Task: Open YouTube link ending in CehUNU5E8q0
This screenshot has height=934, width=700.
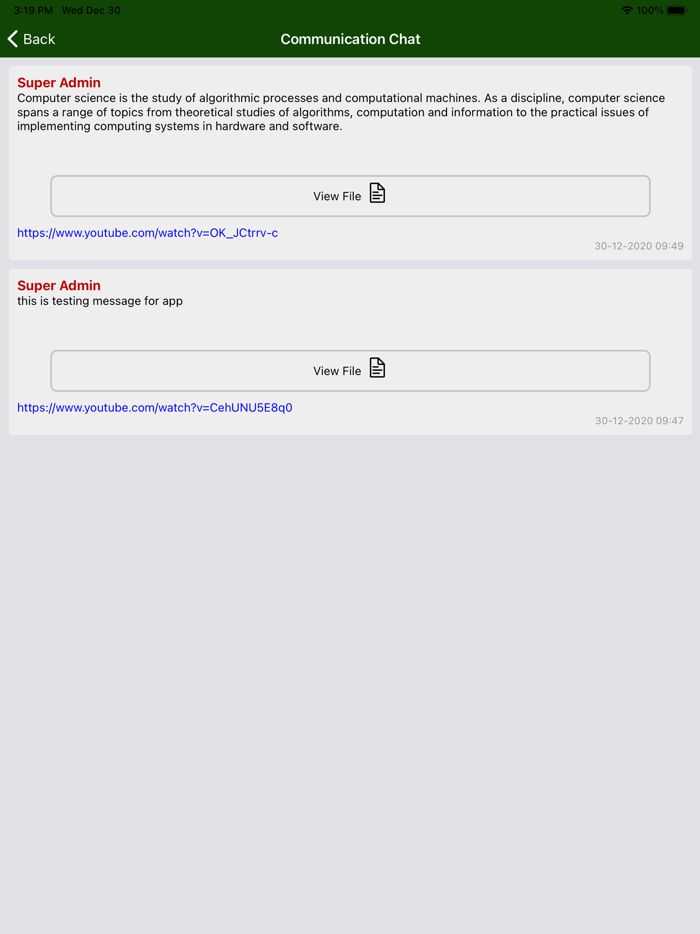Action: [154, 407]
